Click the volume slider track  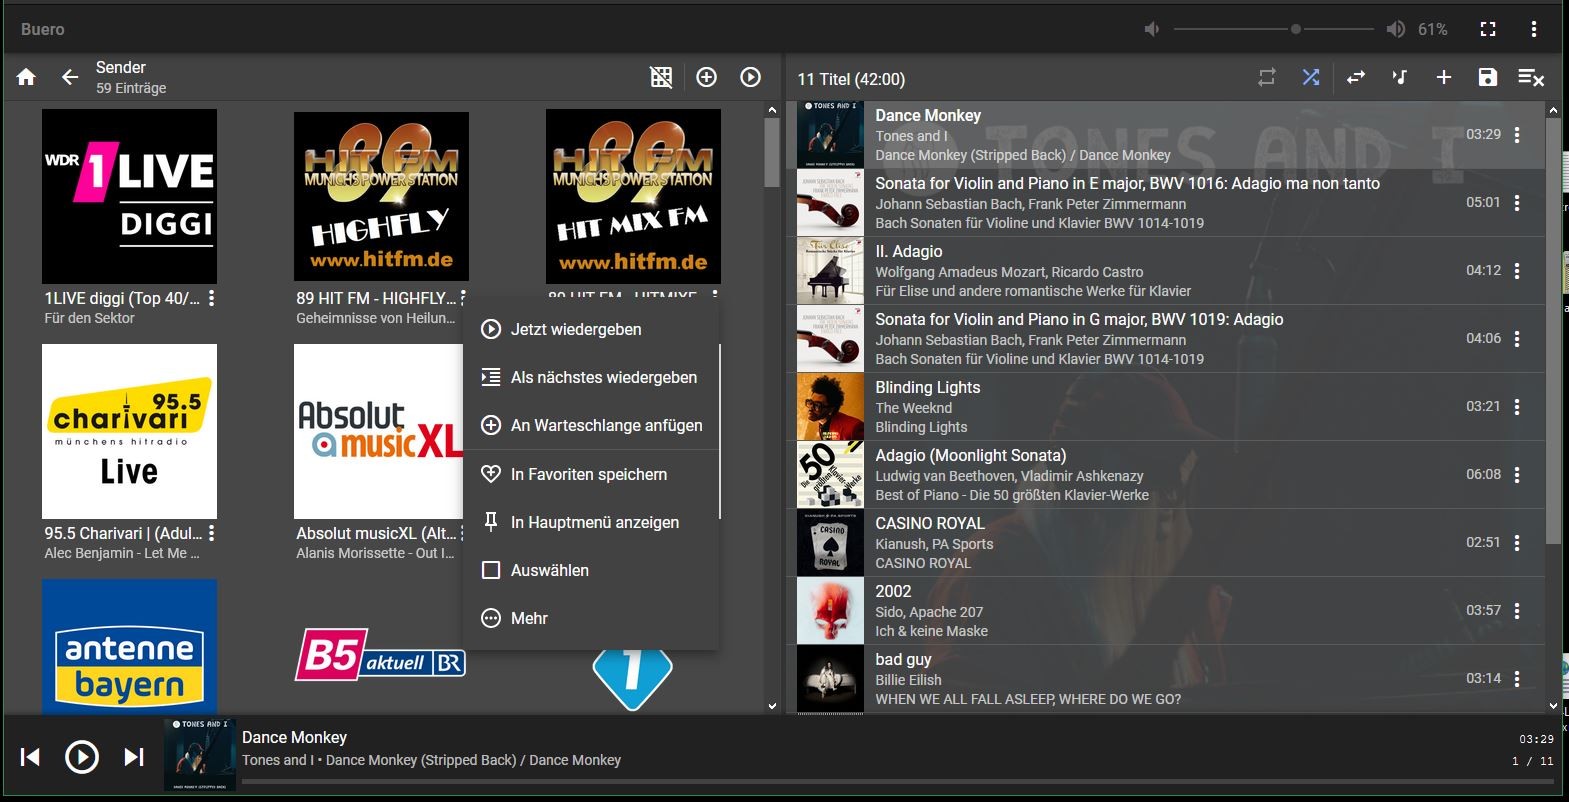point(1273,29)
